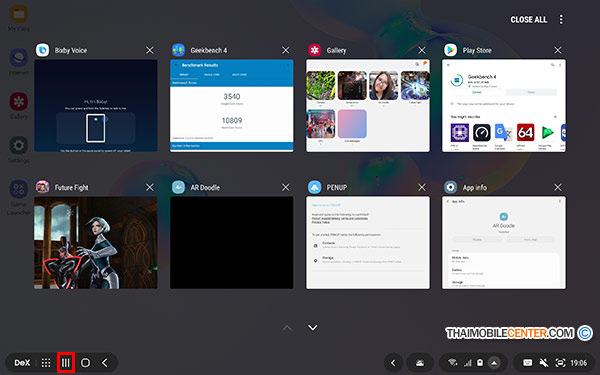
Task: Click the DeX button in taskbar
Action: click(22, 362)
